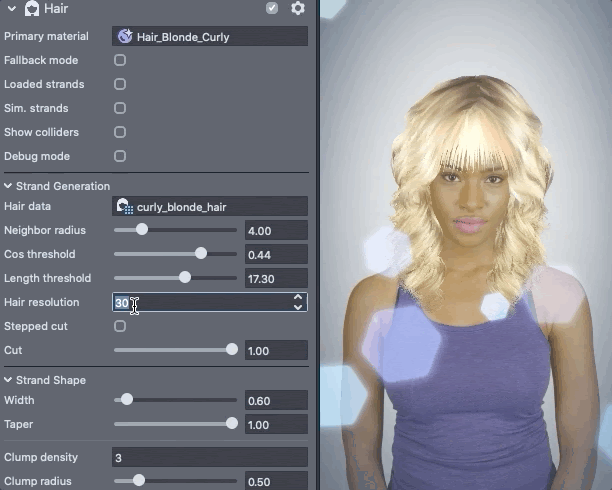Image resolution: width=612 pixels, height=490 pixels.
Task: Click the Hair component icon in header
Action: point(32,9)
